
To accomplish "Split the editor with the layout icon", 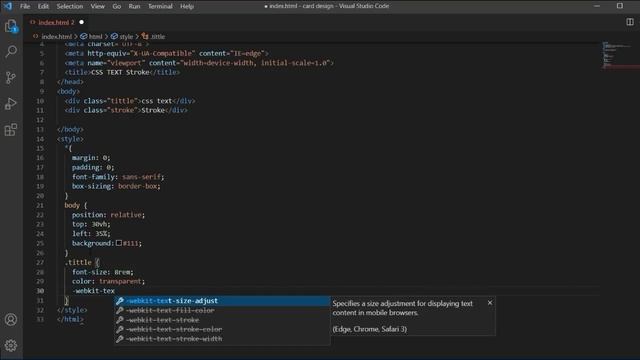I will [630, 22].
